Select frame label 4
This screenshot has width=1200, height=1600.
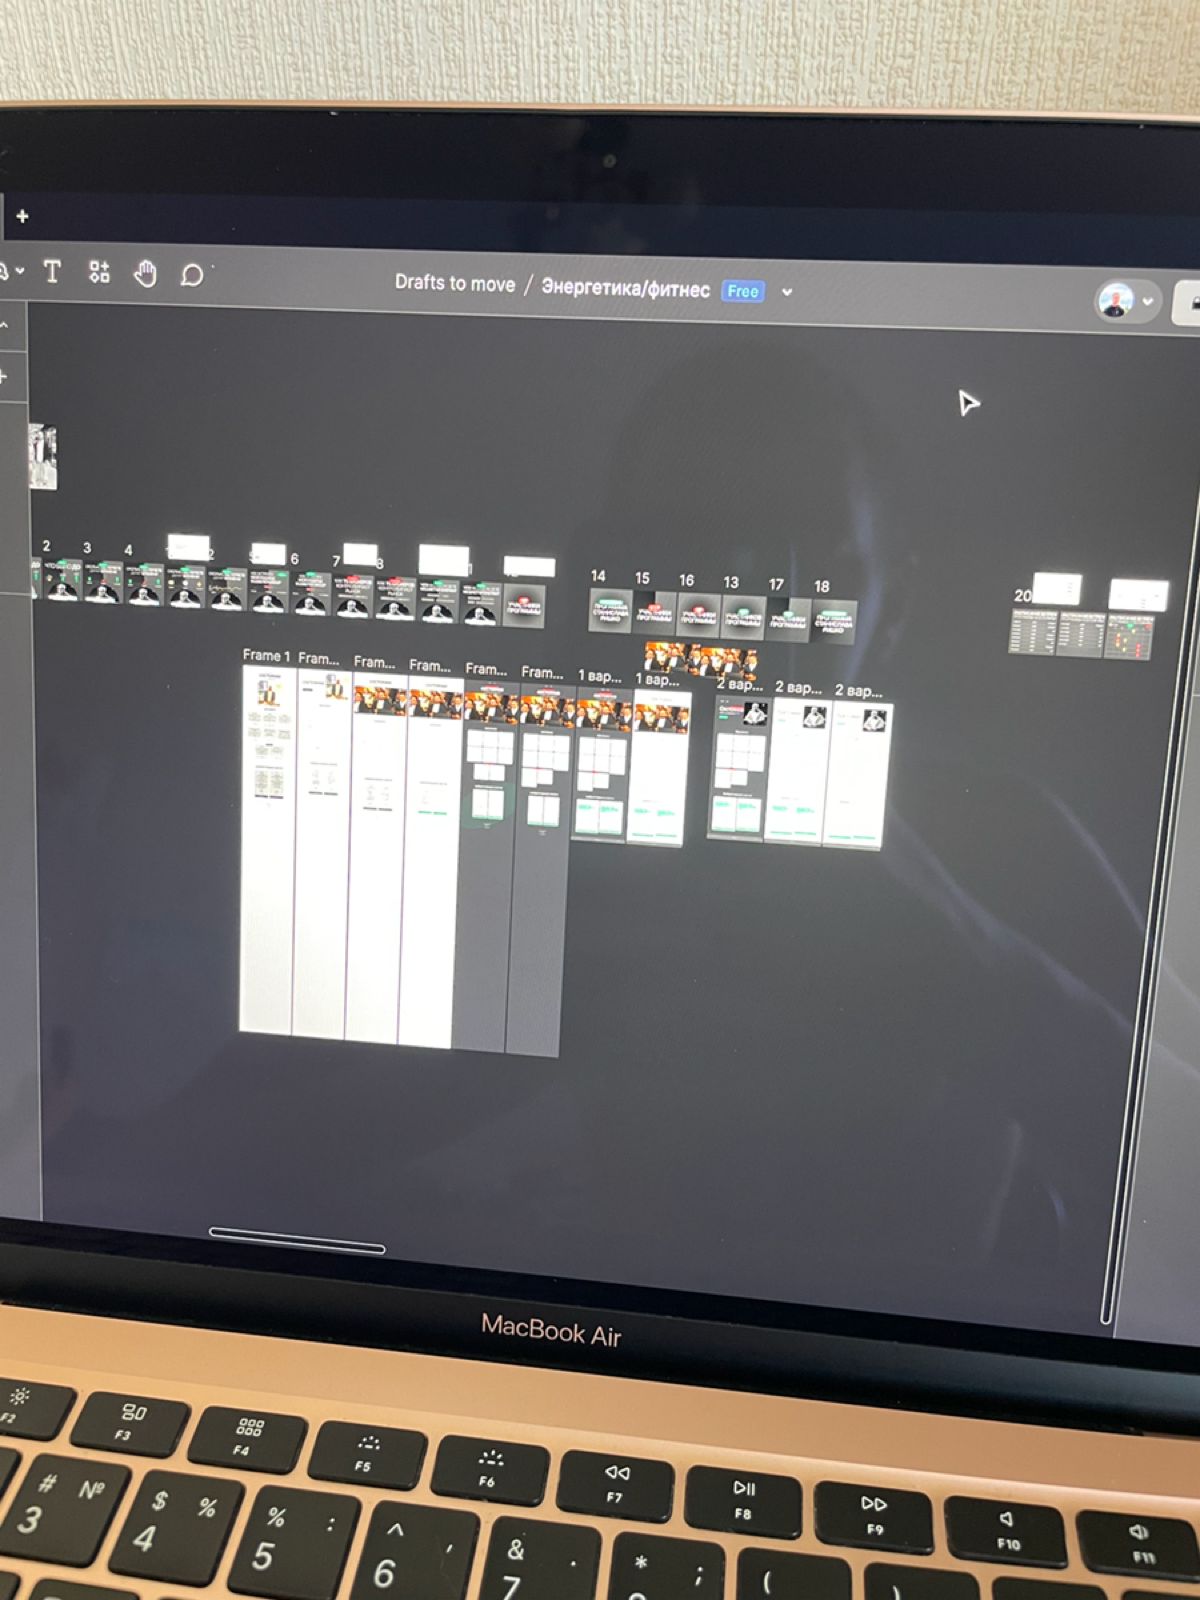click(x=128, y=550)
